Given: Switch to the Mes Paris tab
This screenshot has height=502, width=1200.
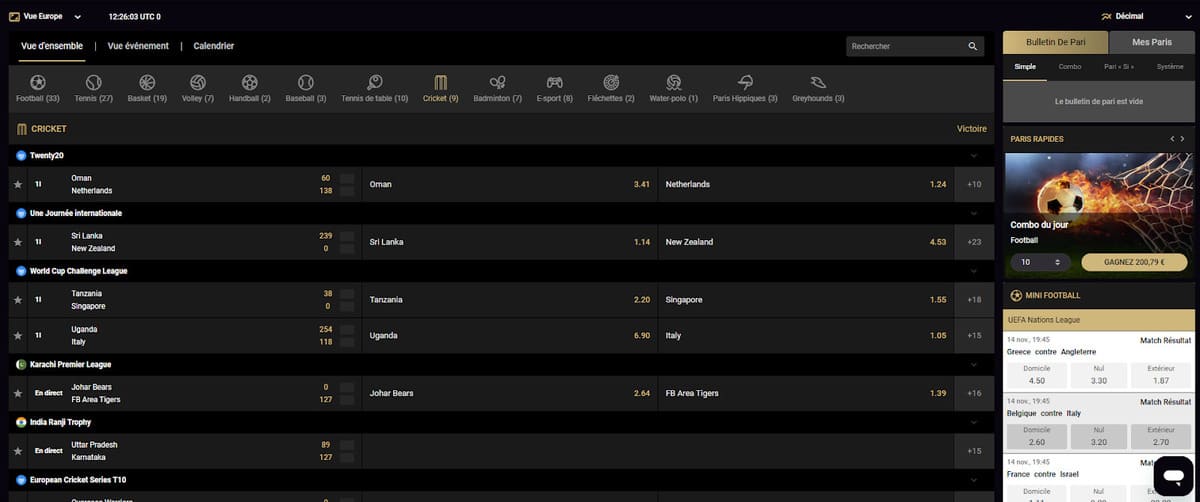Looking at the screenshot, I should pos(1152,42).
